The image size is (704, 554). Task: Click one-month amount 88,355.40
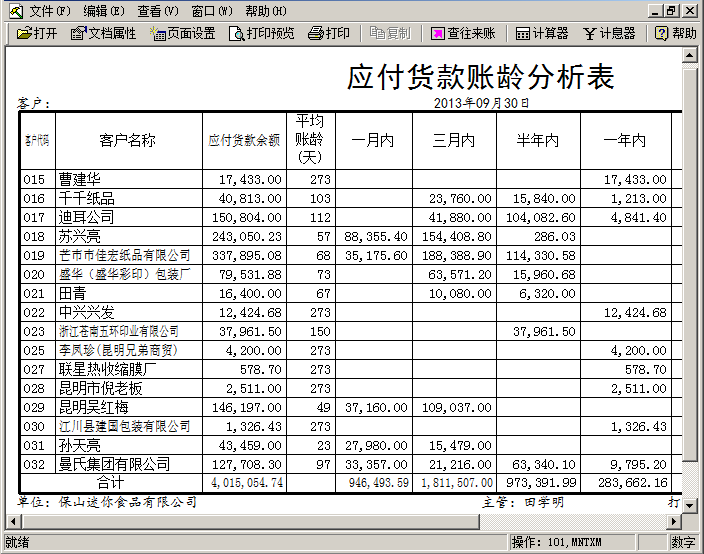[376, 237]
